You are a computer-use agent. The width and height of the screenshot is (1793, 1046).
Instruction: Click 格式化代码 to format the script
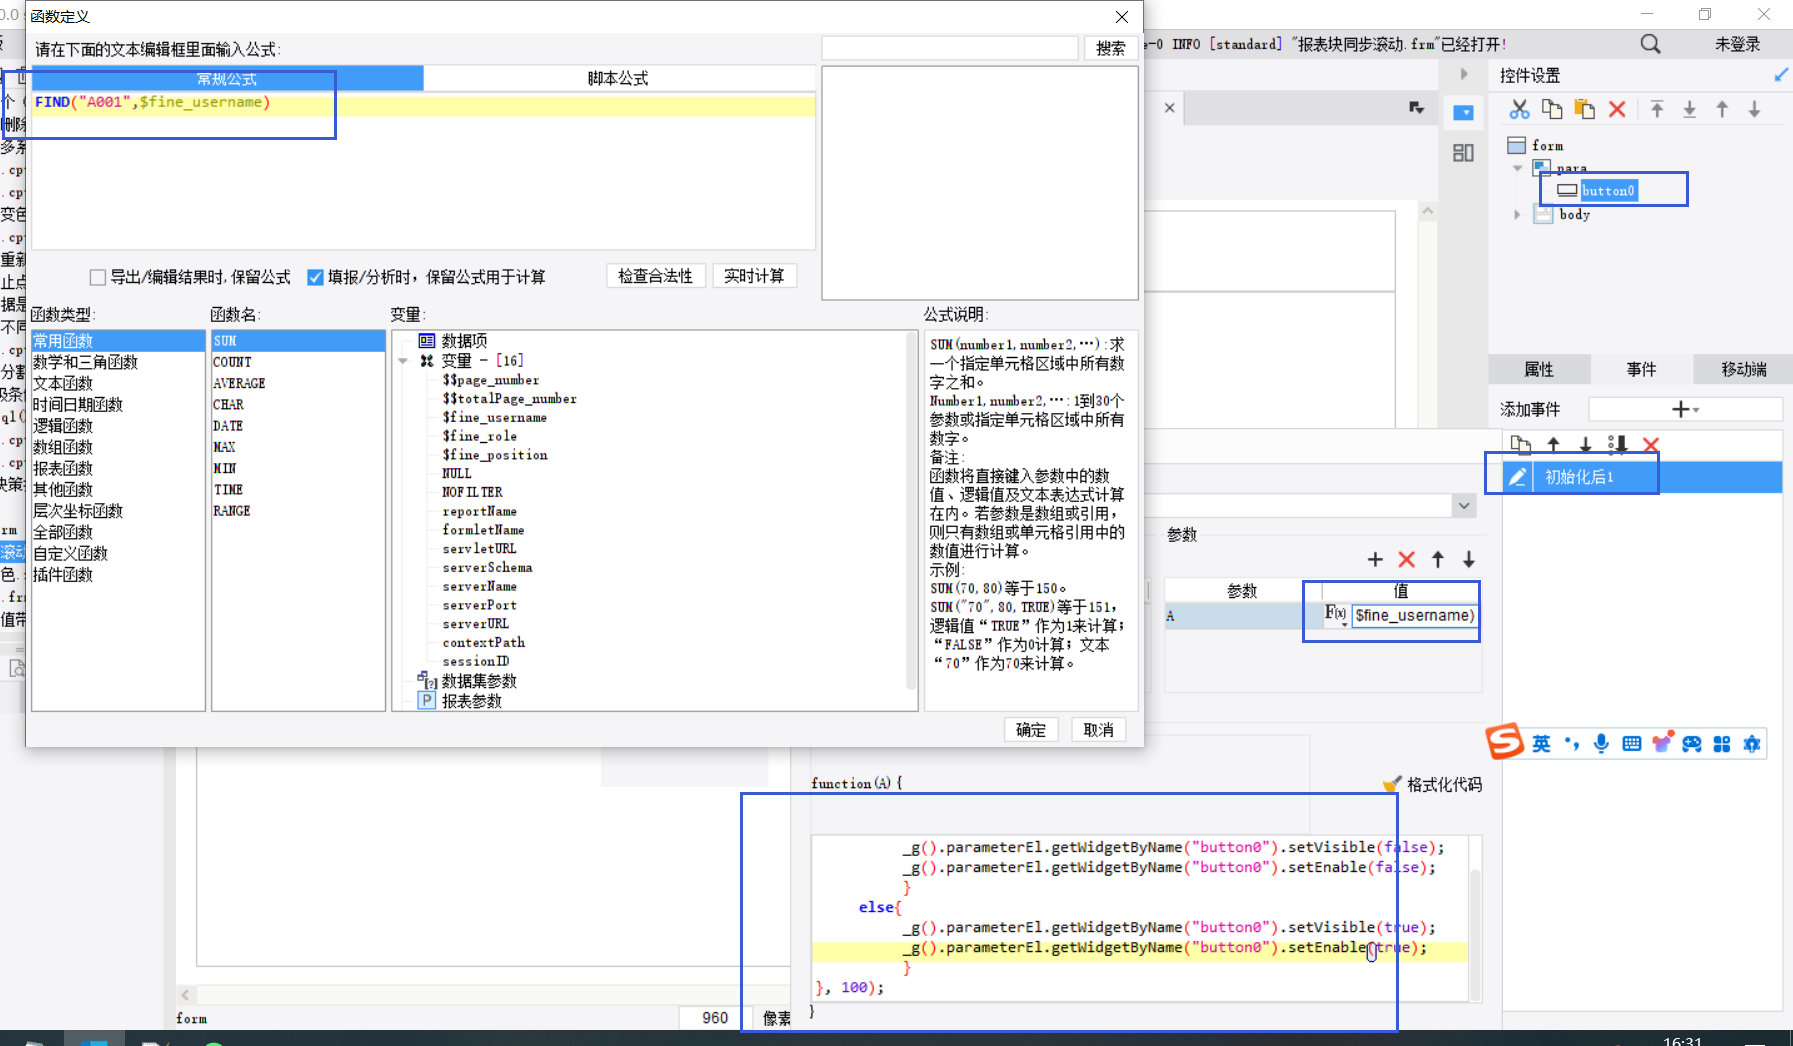tap(1432, 784)
